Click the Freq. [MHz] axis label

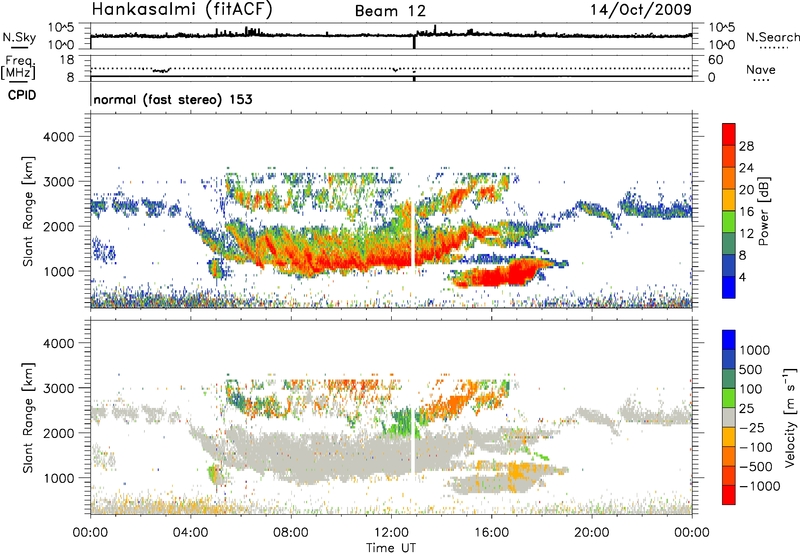pos(19,68)
